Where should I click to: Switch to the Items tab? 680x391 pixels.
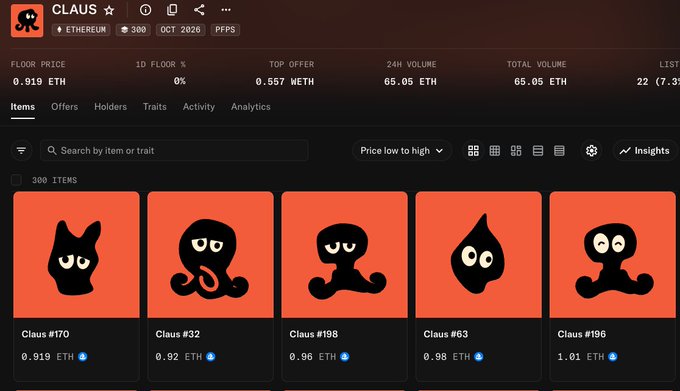pos(23,107)
